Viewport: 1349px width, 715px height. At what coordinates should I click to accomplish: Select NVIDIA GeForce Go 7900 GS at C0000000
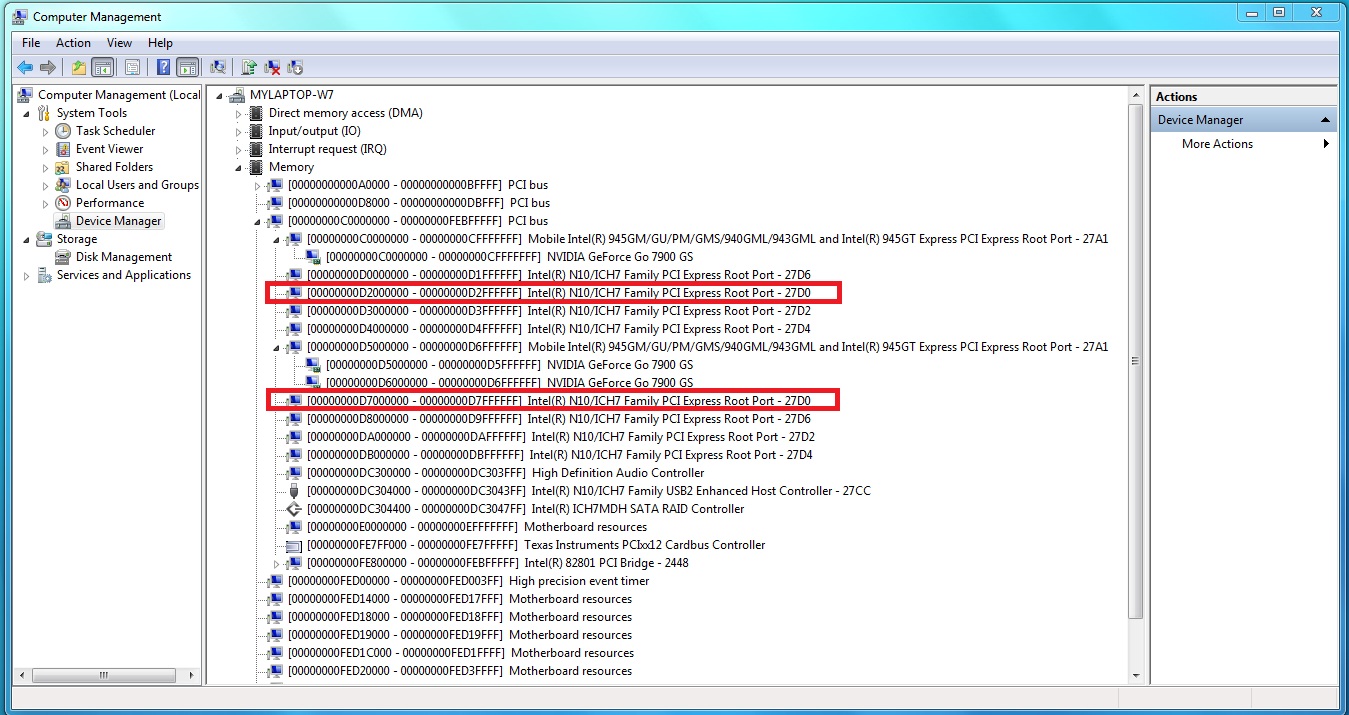coord(509,257)
